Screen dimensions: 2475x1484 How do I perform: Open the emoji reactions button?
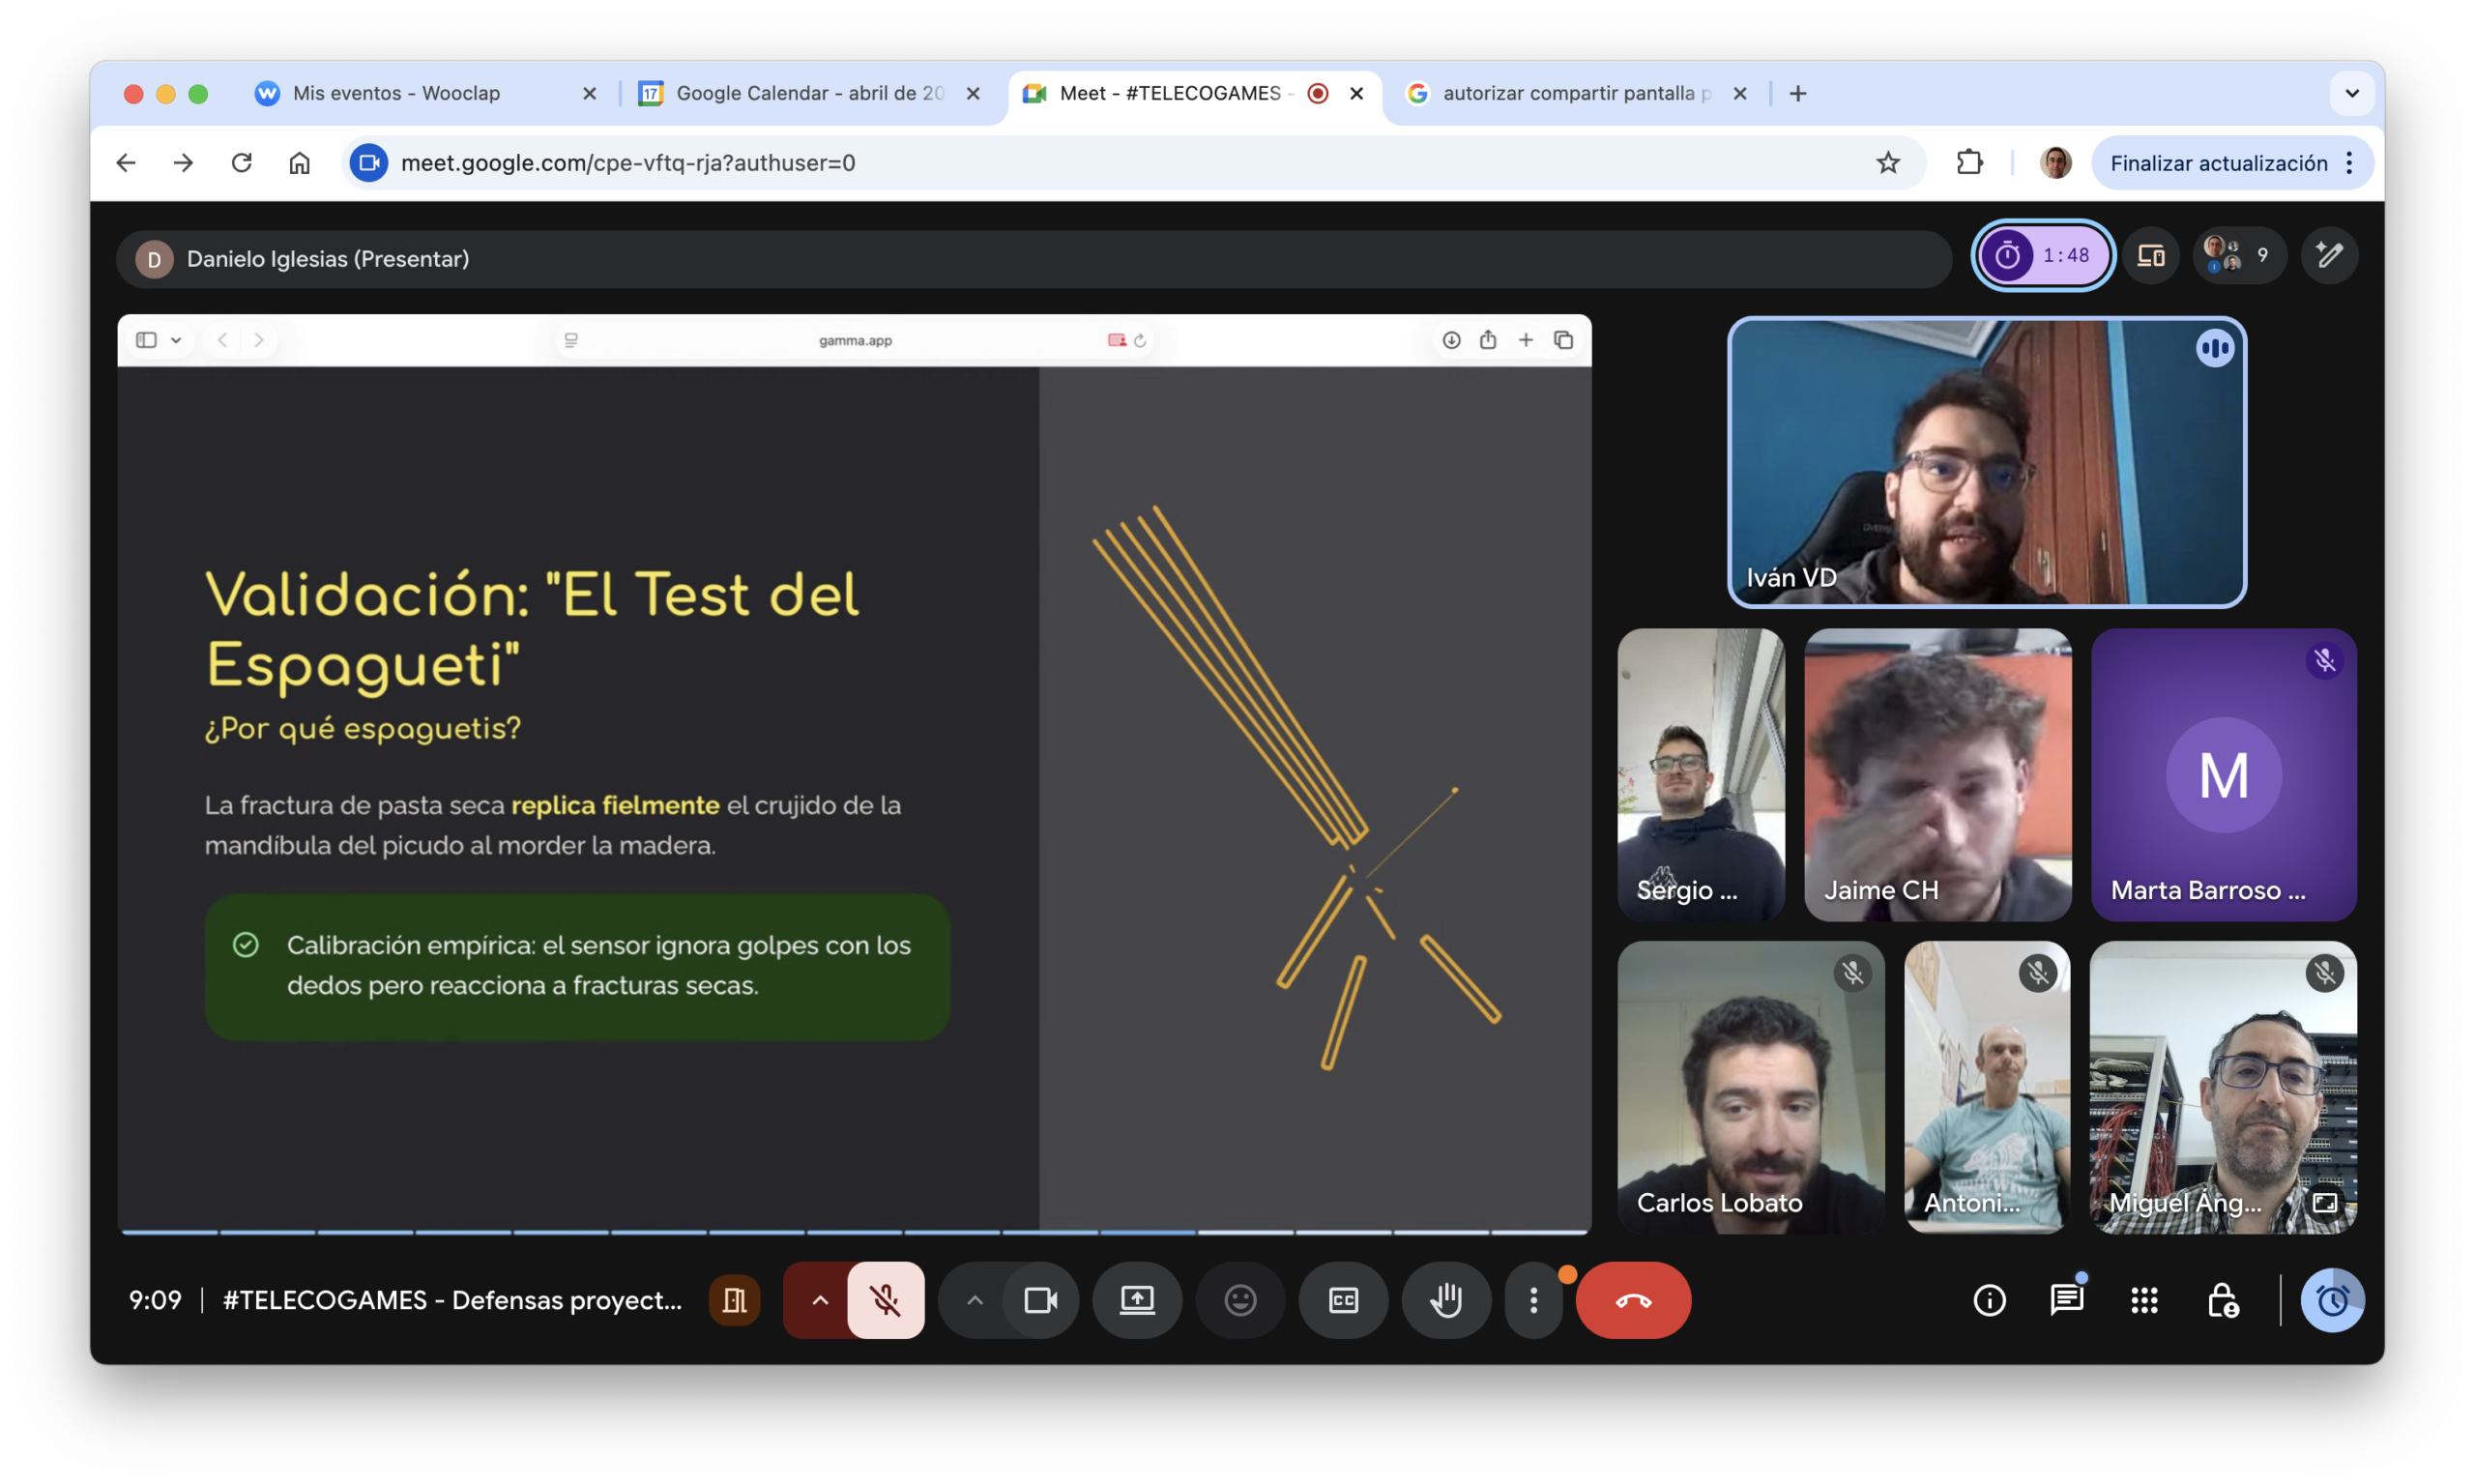click(x=1240, y=1300)
